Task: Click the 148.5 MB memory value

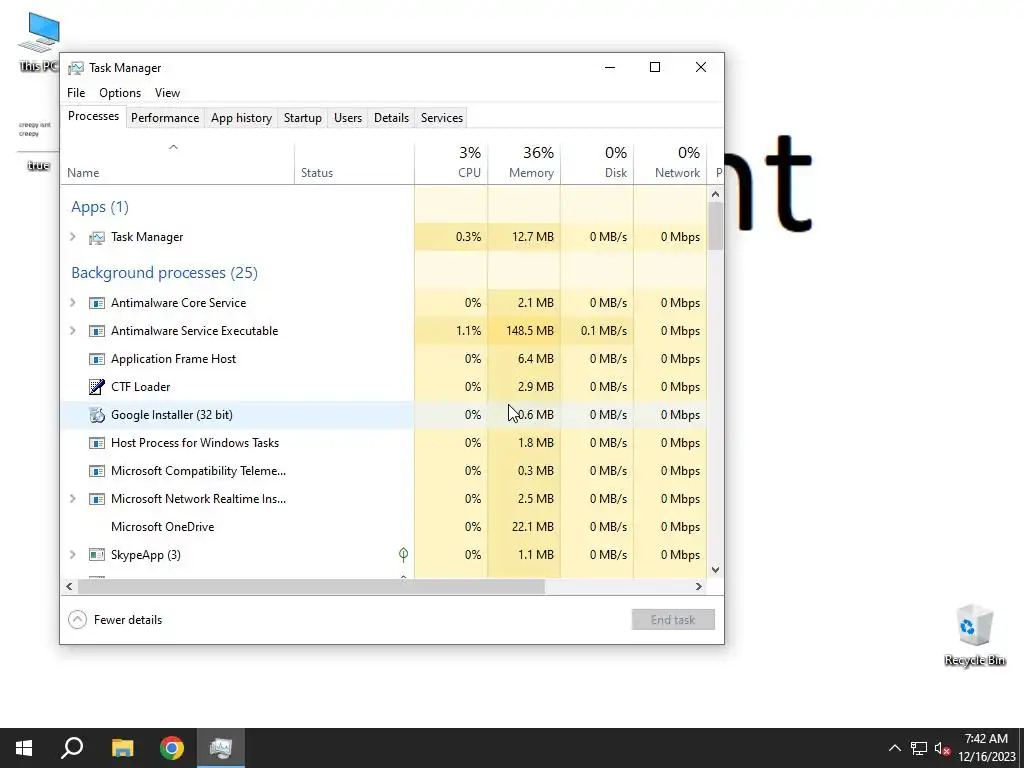Action: coord(530,330)
